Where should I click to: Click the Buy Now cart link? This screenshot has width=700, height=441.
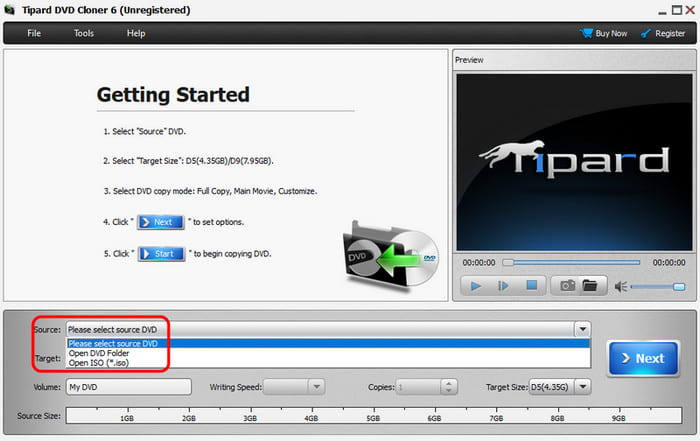604,33
